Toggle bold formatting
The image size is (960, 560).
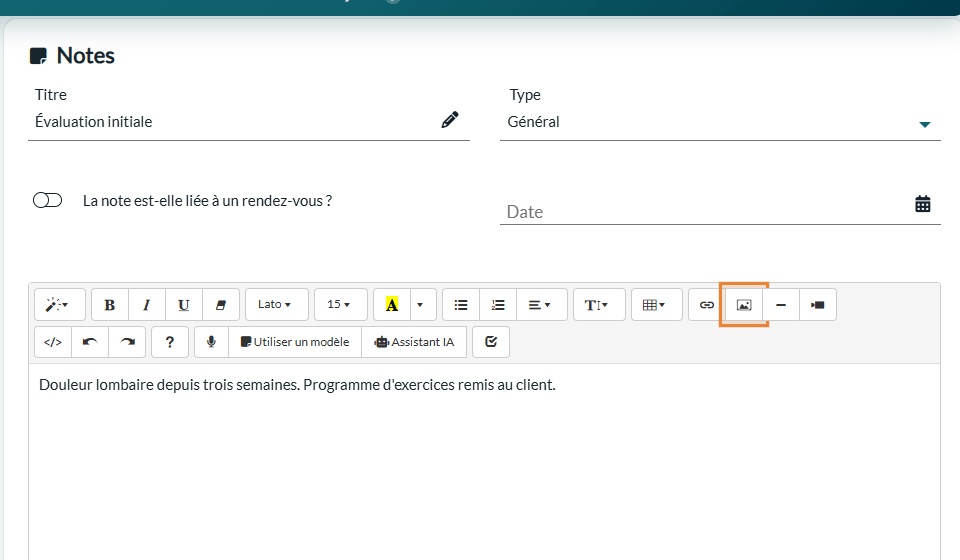pos(110,305)
